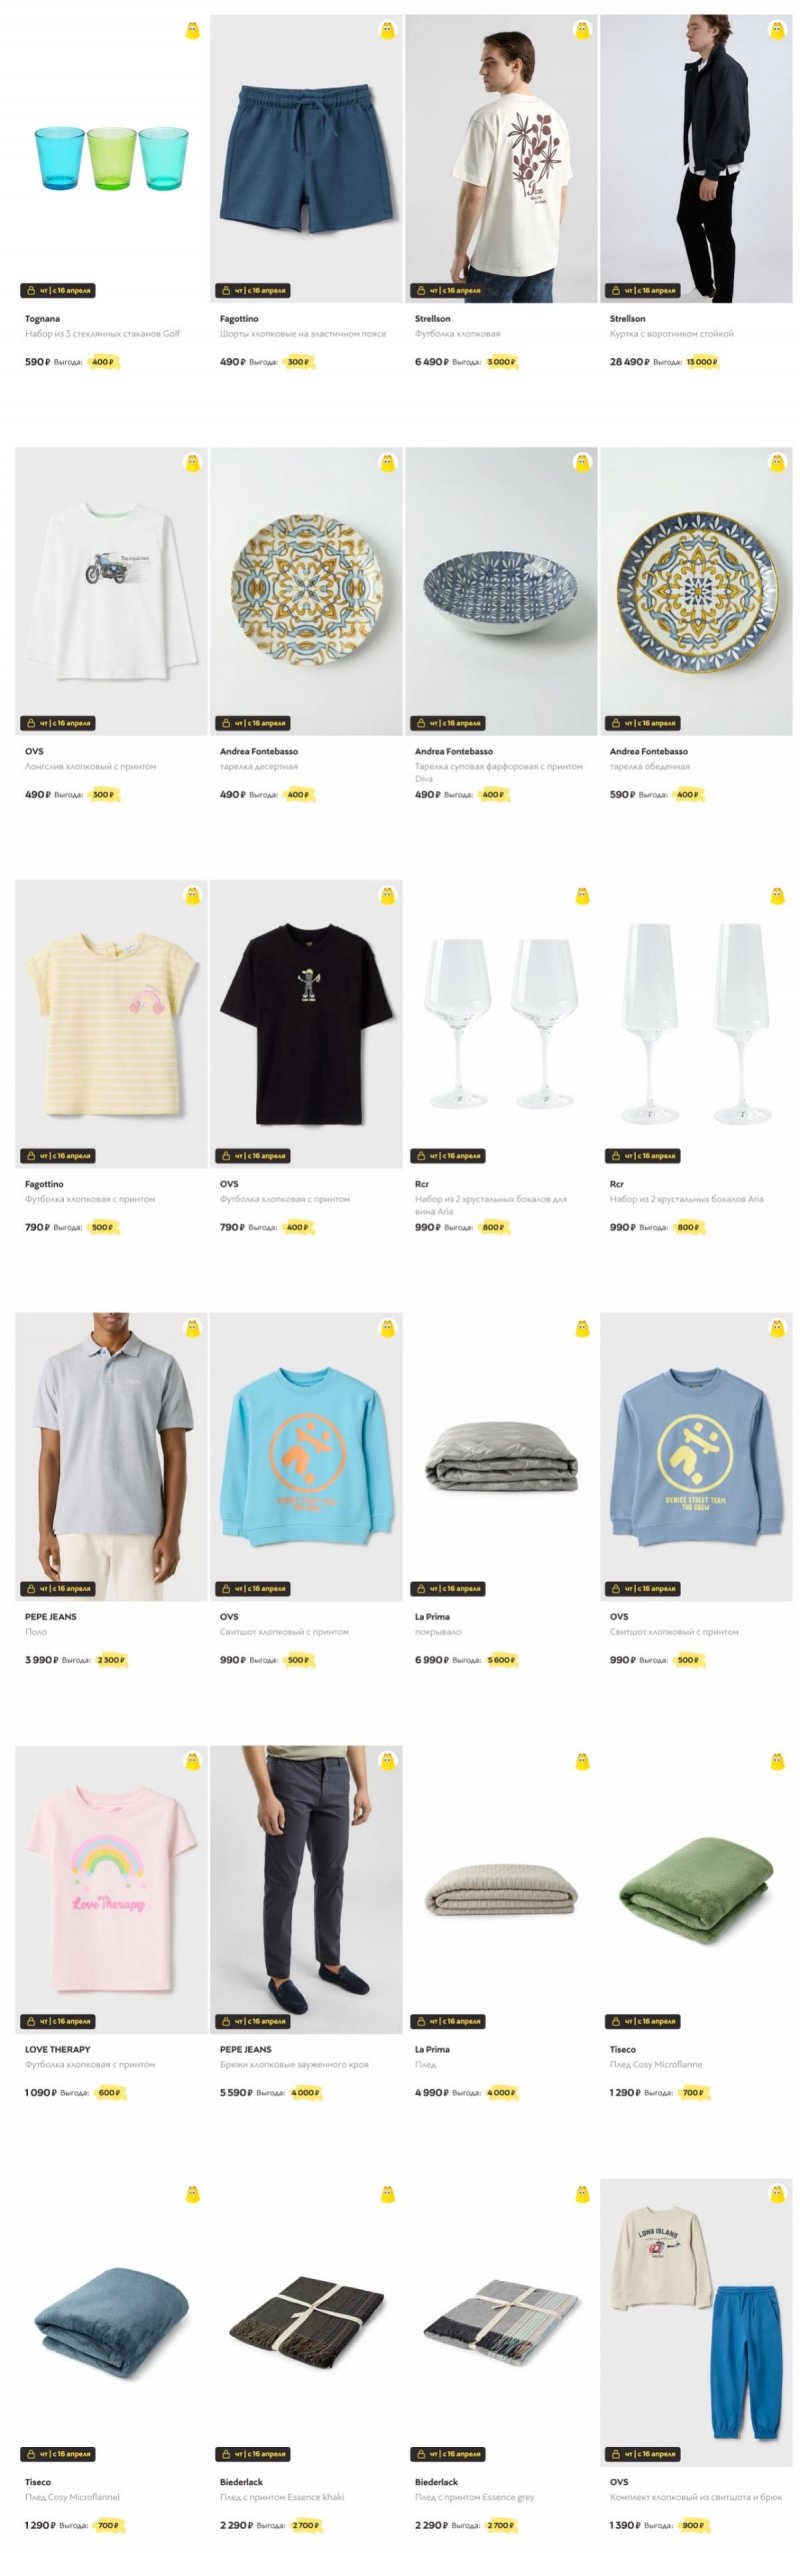The width and height of the screenshot is (800, 2553).
Task: Click the bag icon on Strellson t-shirt delivery badge
Action: click(420, 291)
